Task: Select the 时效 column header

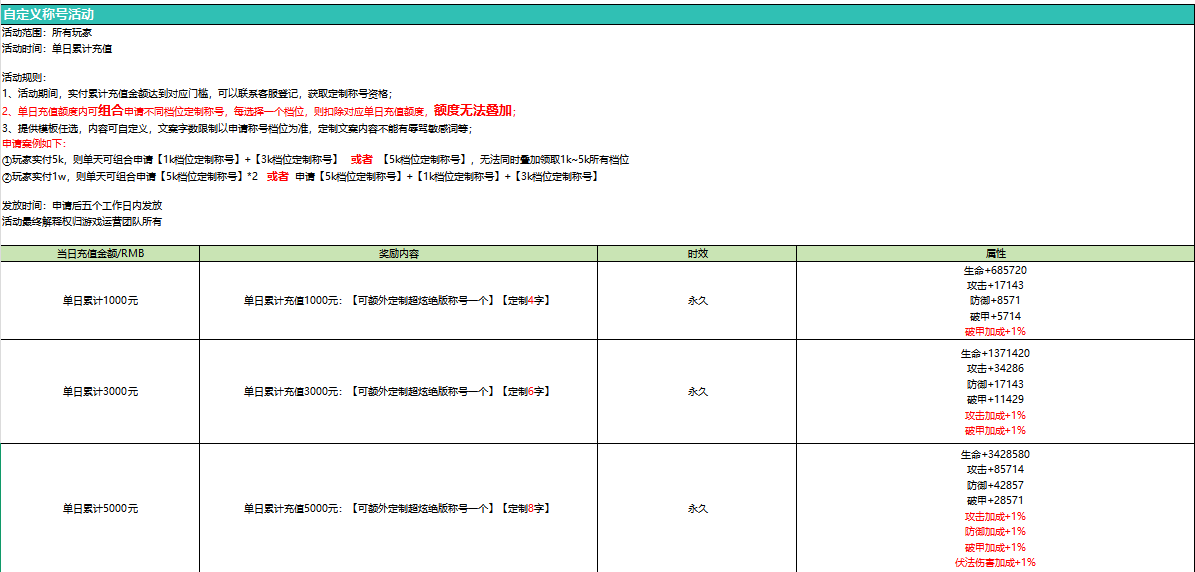Action: [697, 254]
